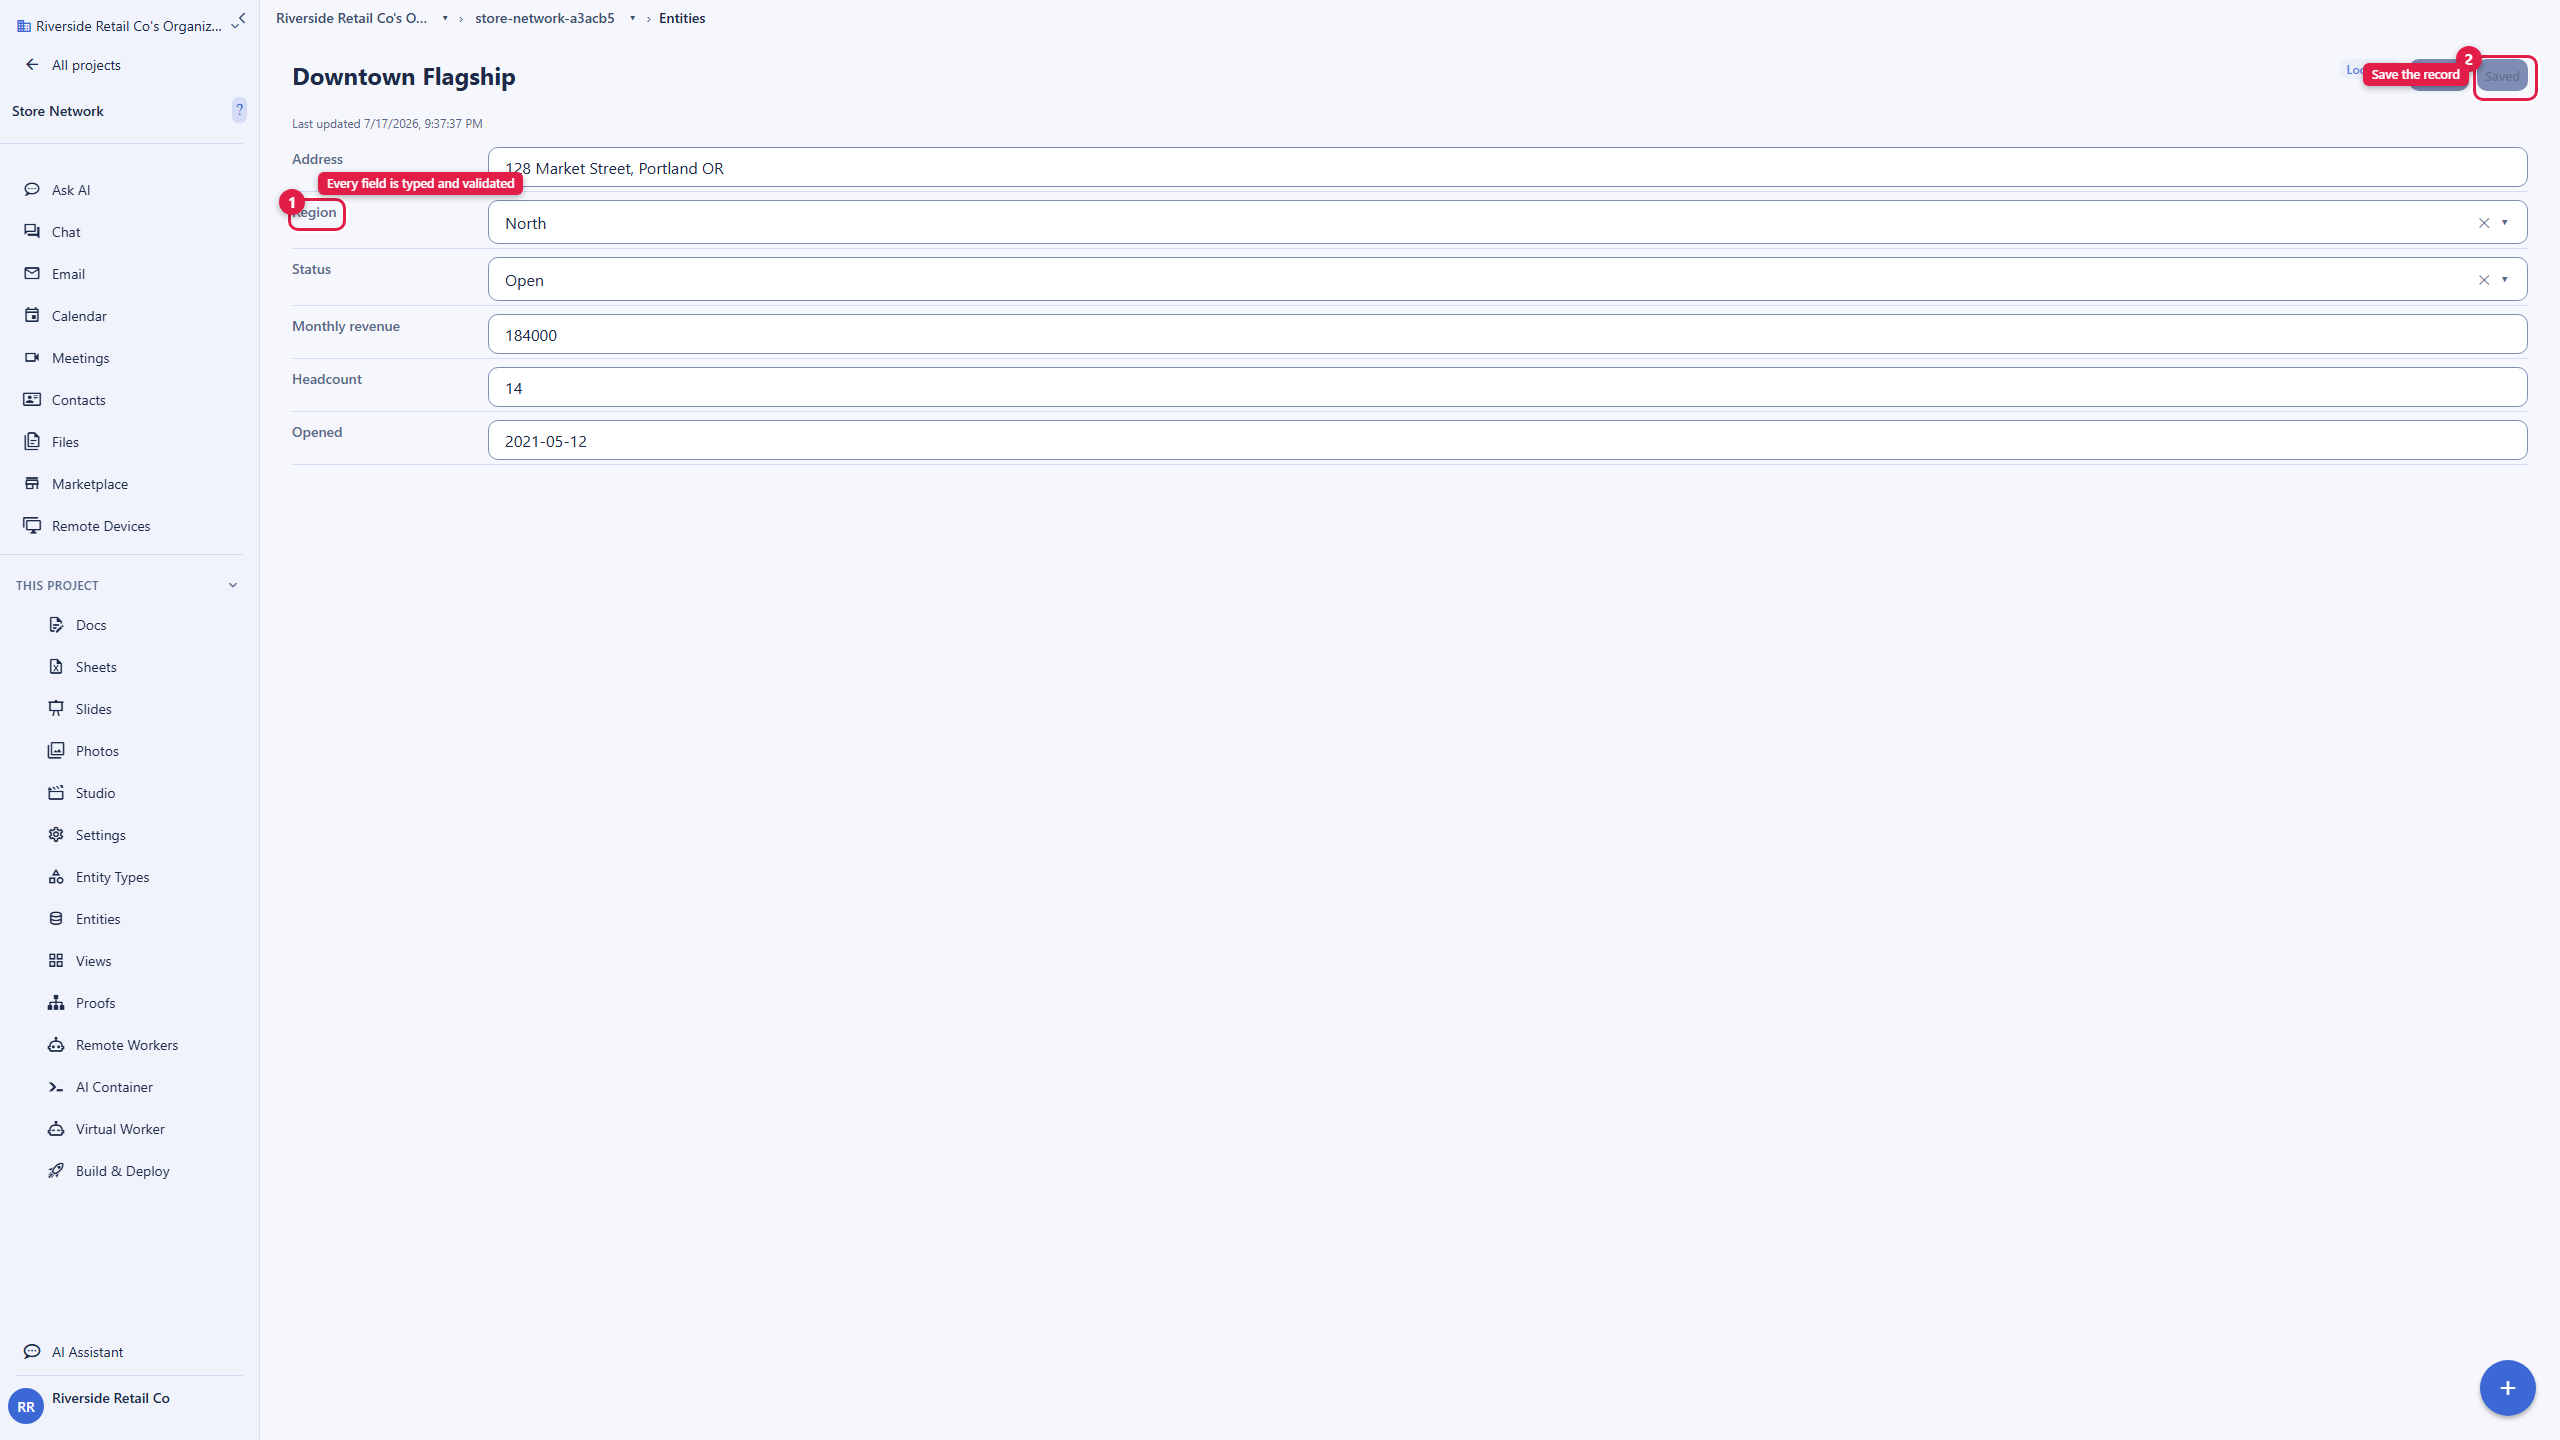The width and height of the screenshot is (2560, 1440).
Task: Open Studio in the project list
Action: 95,793
